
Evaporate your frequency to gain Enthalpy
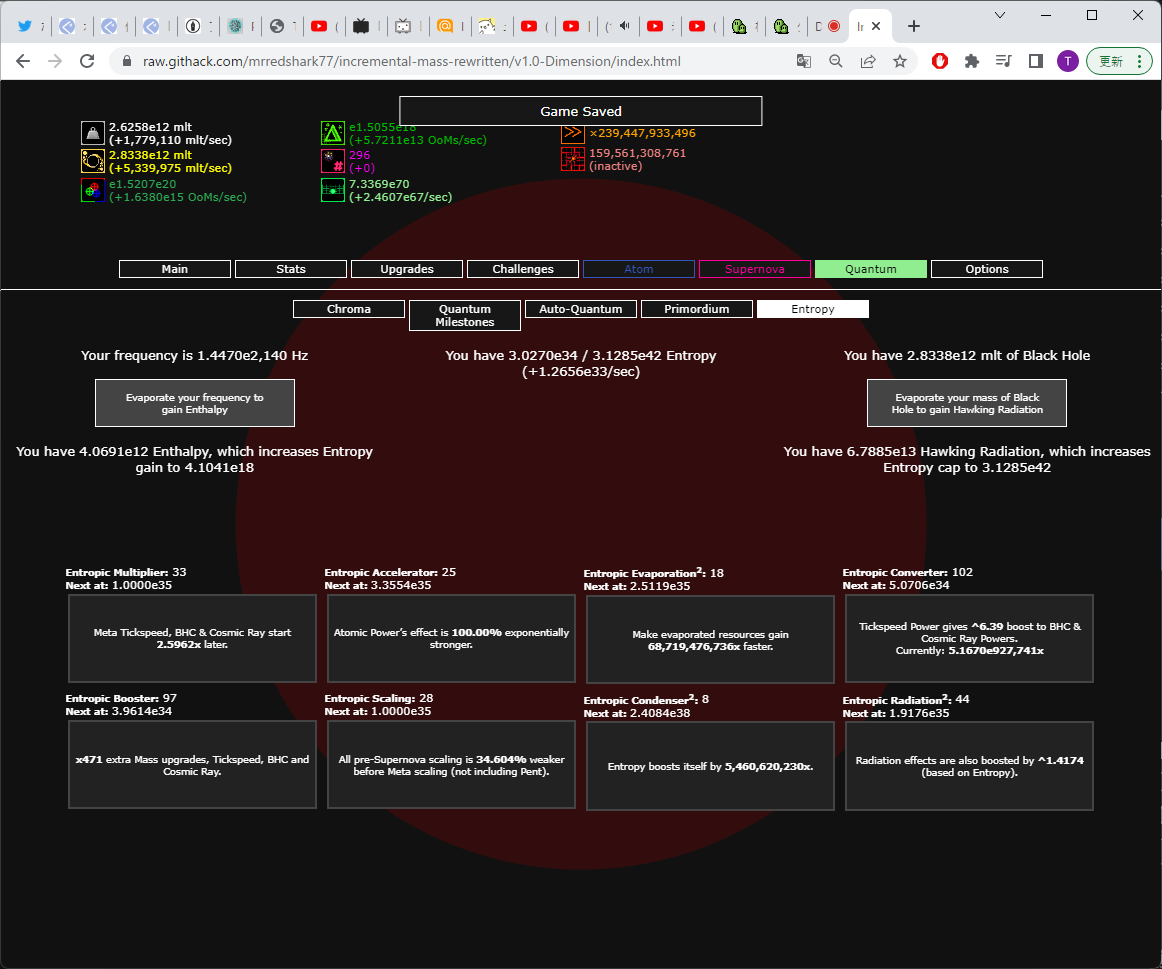click(x=195, y=403)
